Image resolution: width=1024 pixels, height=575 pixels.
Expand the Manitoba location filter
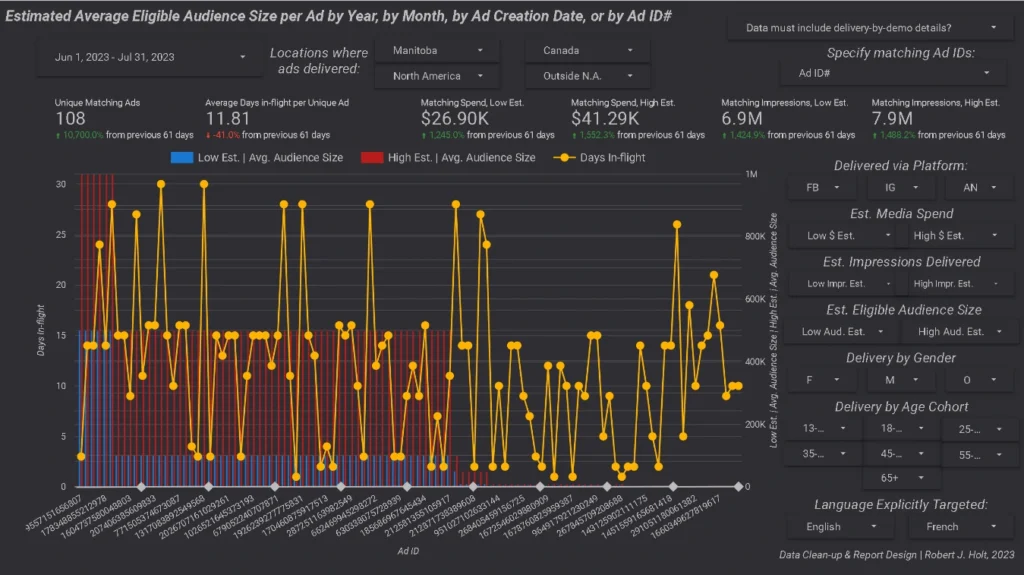pyautogui.click(x=437, y=50)
